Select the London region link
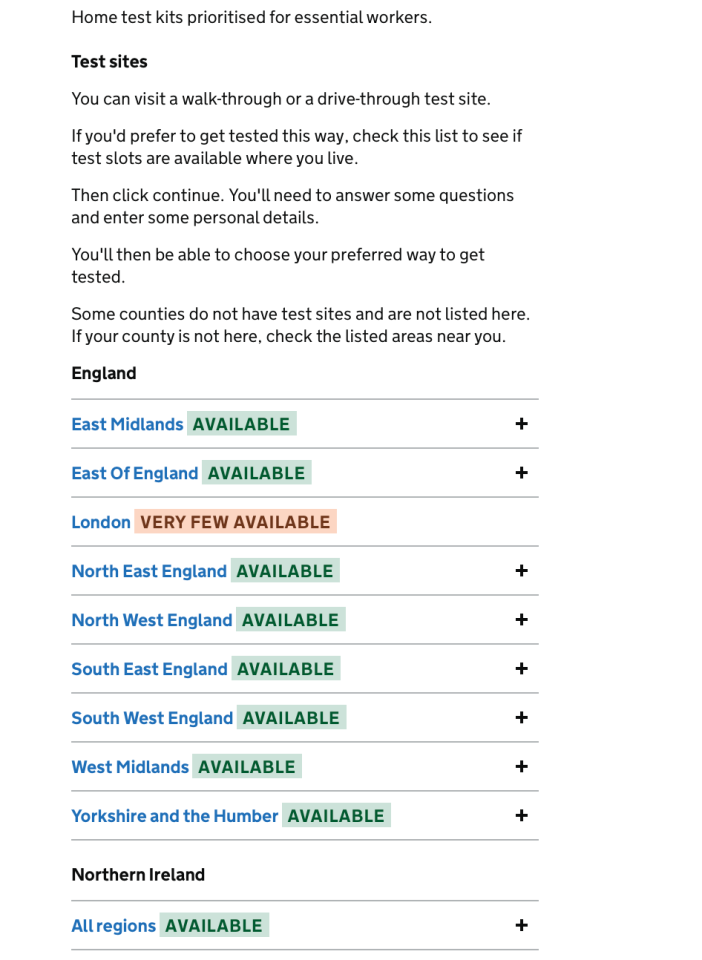Viewport: 702px width, 960px height. [101, 522]
